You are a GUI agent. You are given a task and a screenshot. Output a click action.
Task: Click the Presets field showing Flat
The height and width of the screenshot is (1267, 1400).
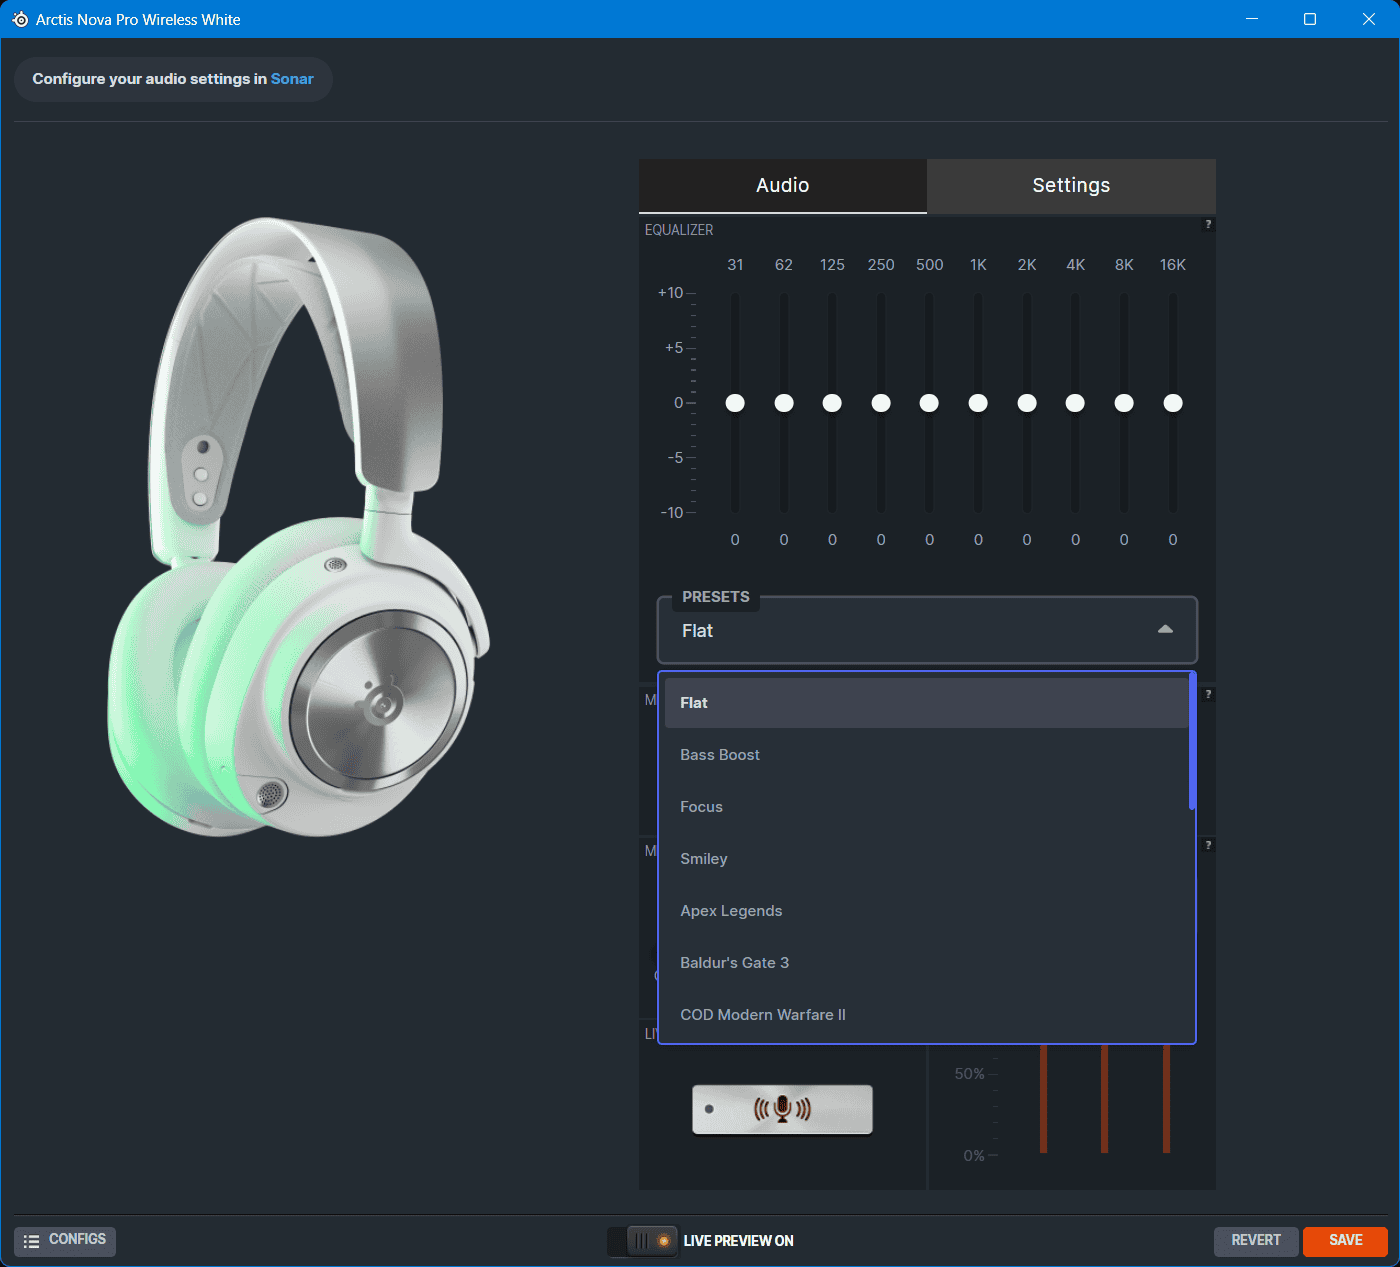pos(926,630)
